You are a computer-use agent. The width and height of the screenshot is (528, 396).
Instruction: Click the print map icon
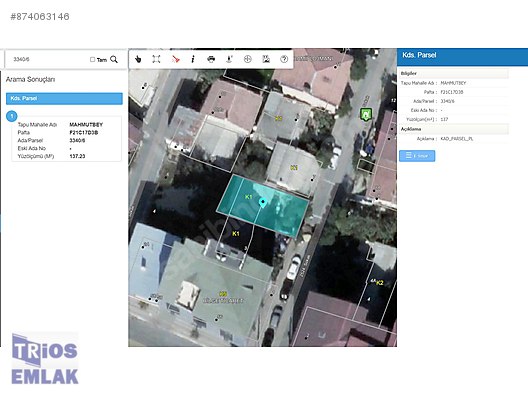(x=211, y=59)
